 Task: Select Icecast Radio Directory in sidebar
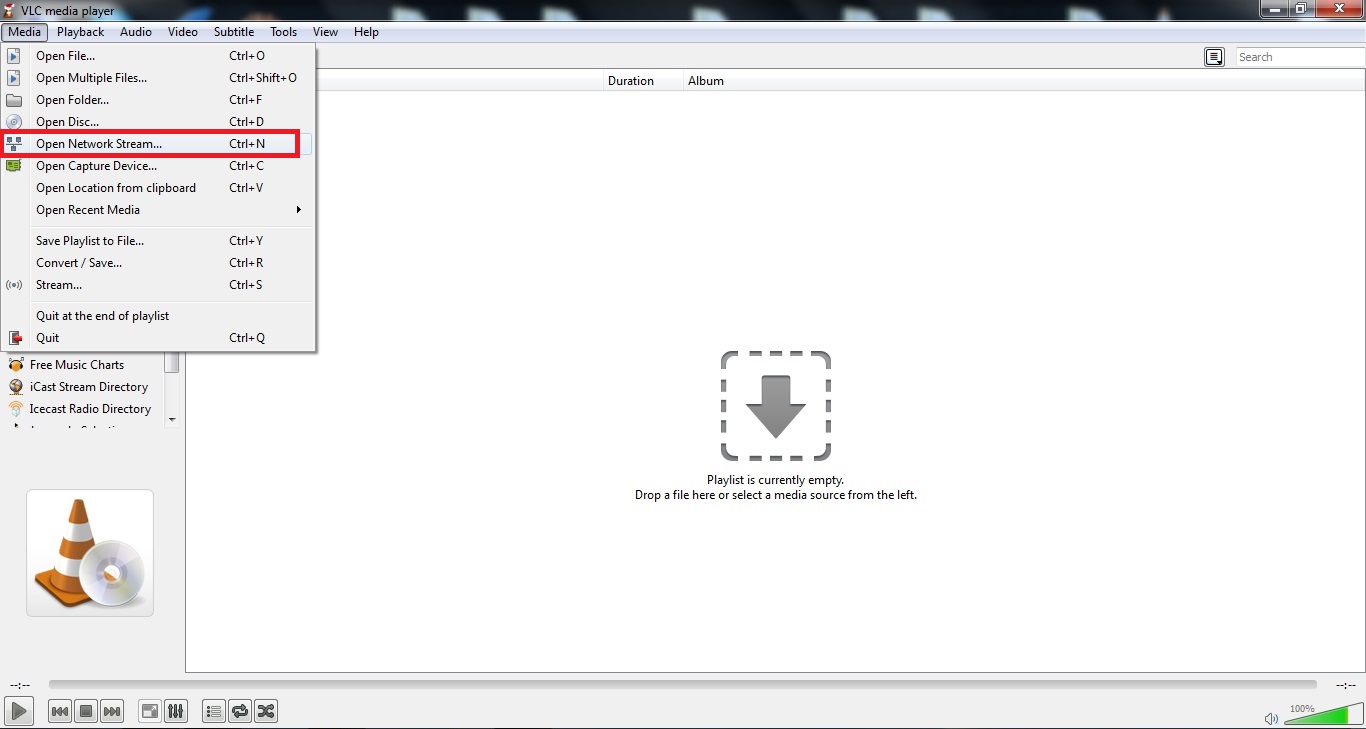90,409
